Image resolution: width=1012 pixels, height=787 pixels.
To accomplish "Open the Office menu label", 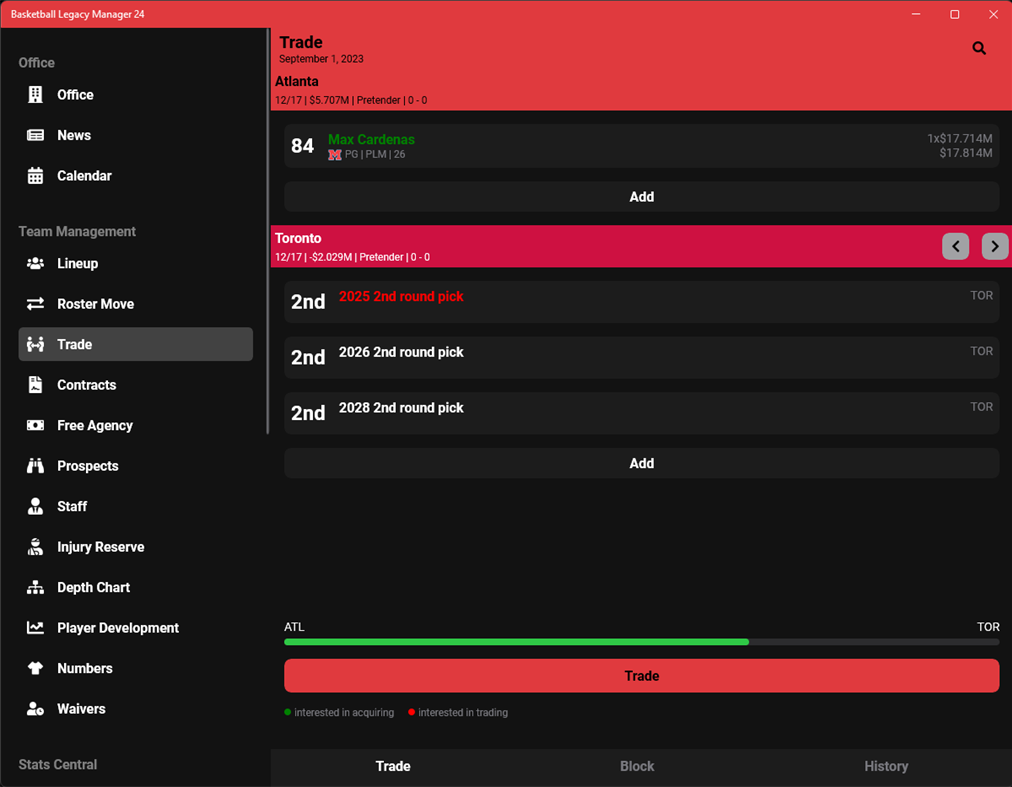I will point(75,95).
